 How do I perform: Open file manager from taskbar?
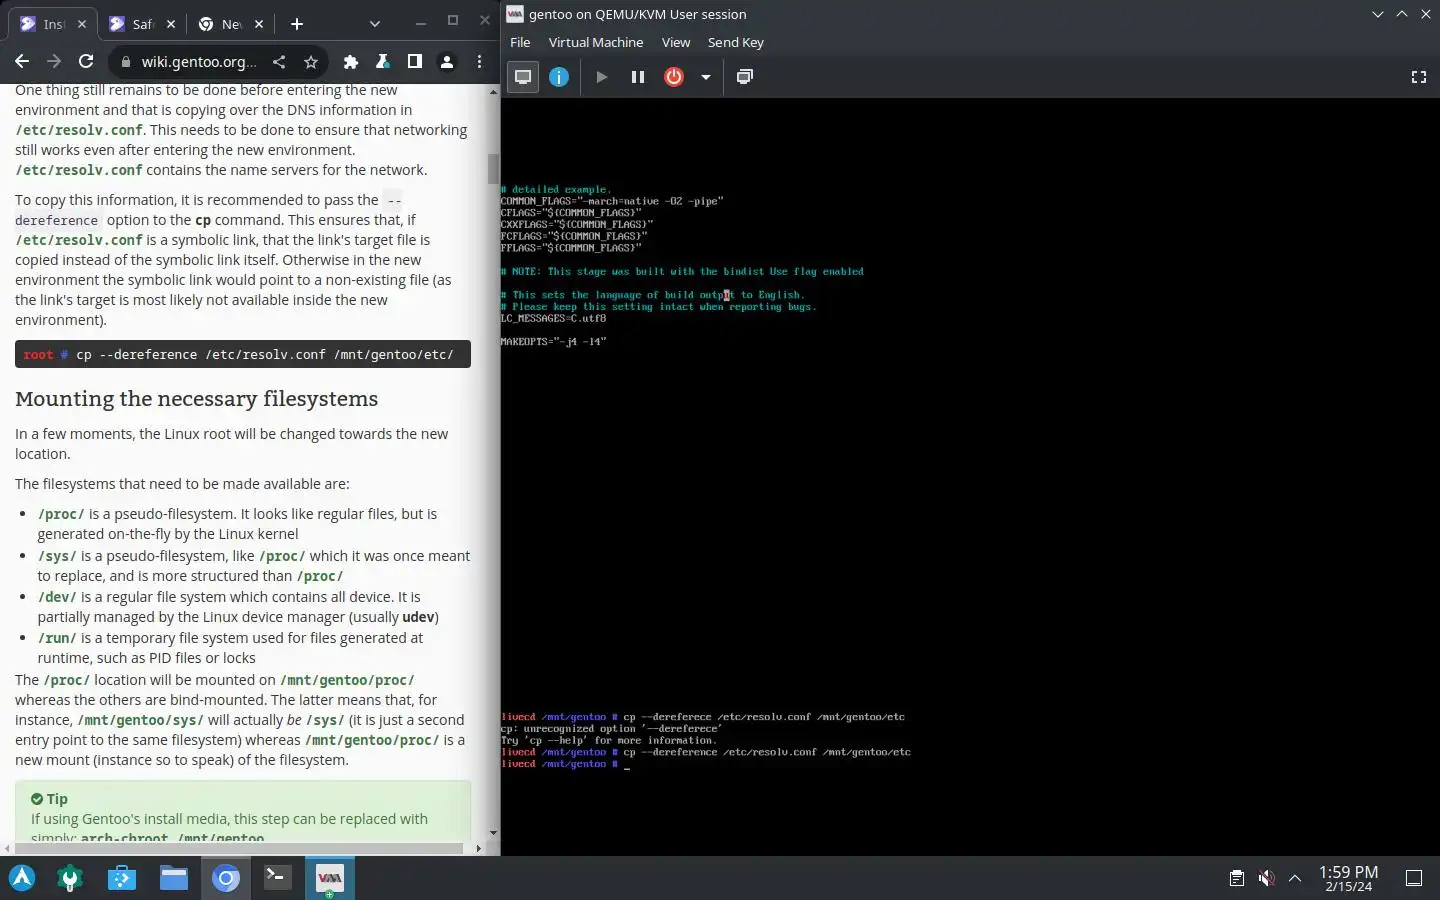click(x=174, y=878)
